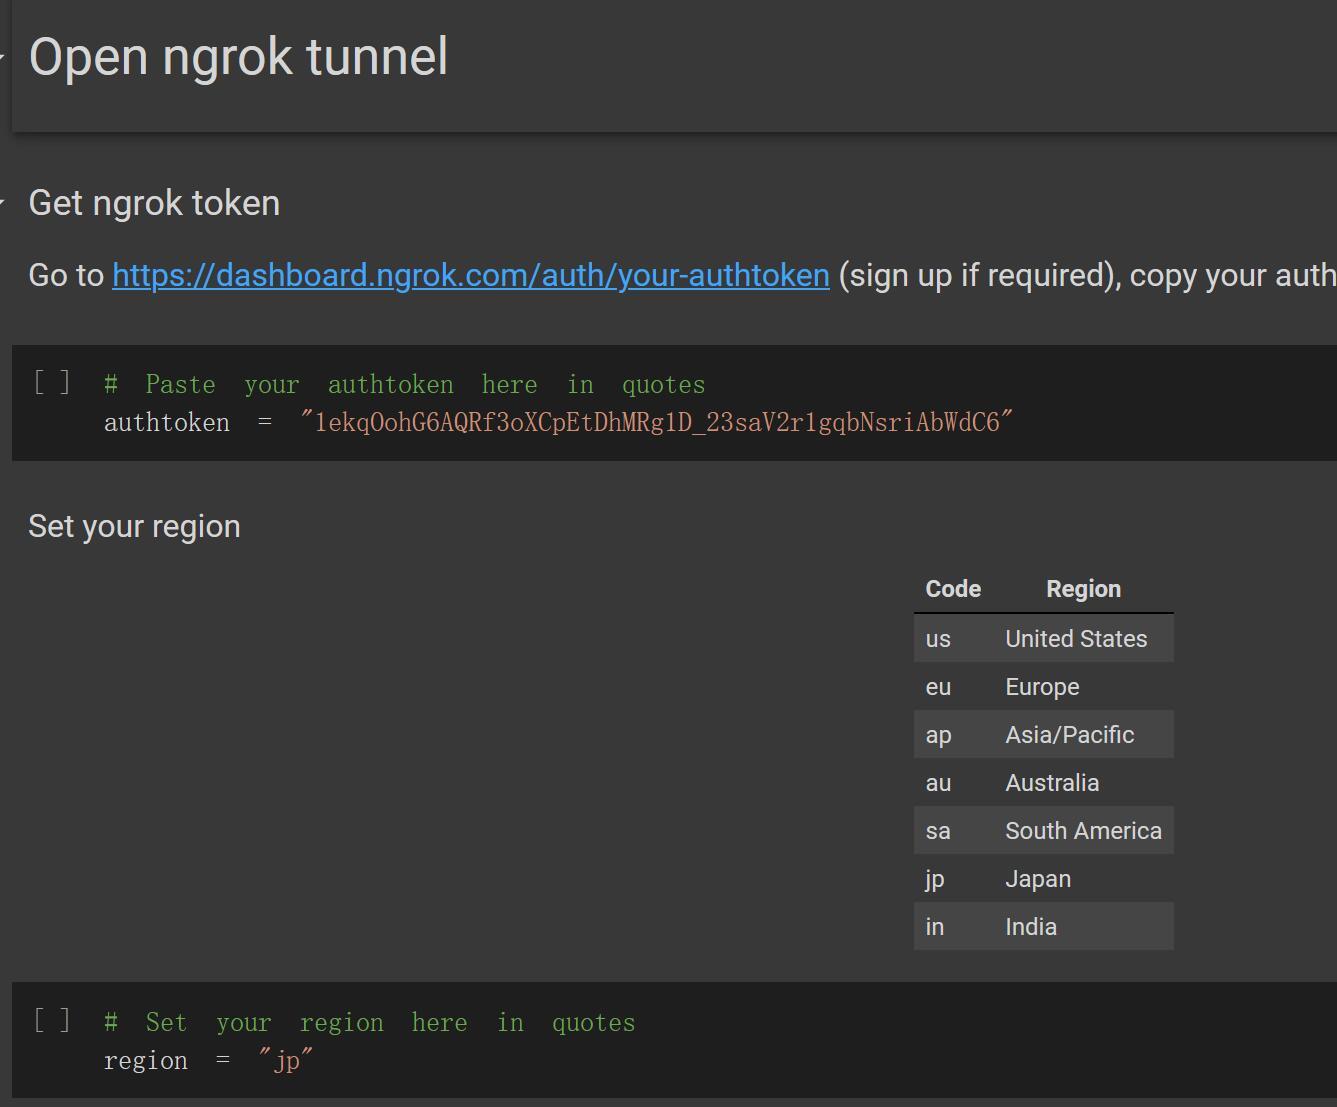Click the "ap" code cell
Viewport: 1337px width, 1107px height.
click(x=938, y=735)
